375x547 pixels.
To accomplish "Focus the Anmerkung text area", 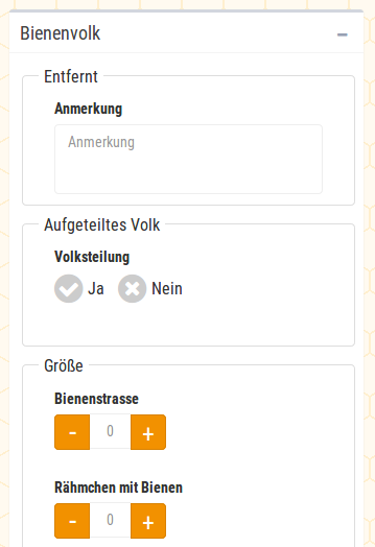I will pos(188,159).
